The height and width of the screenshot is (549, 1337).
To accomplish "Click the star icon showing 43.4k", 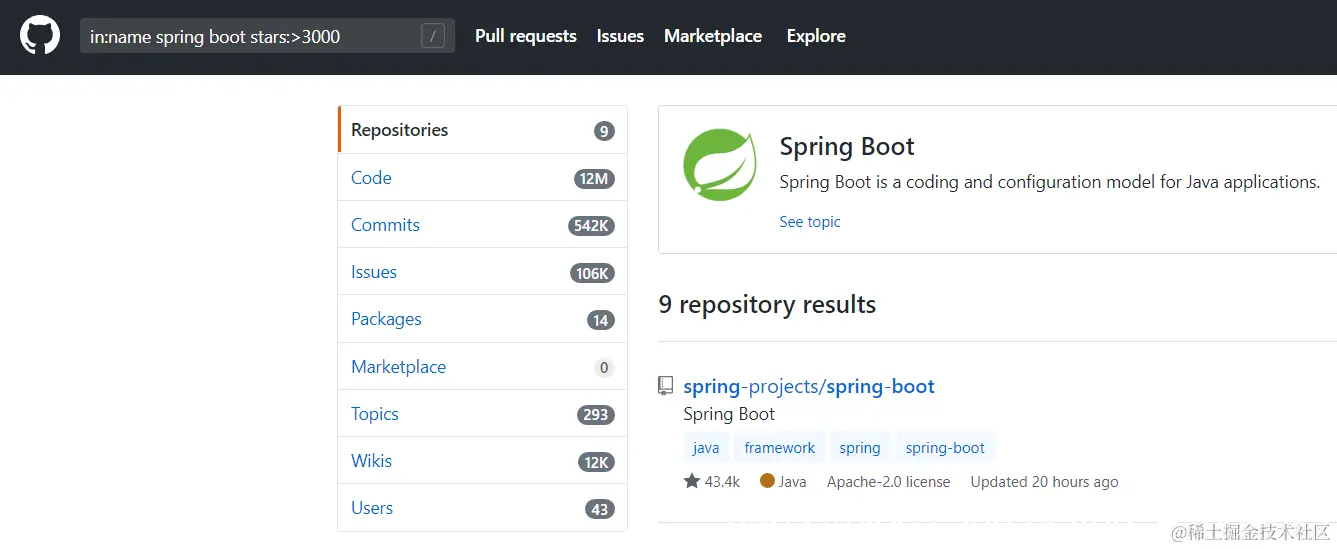I will point(692,482).
